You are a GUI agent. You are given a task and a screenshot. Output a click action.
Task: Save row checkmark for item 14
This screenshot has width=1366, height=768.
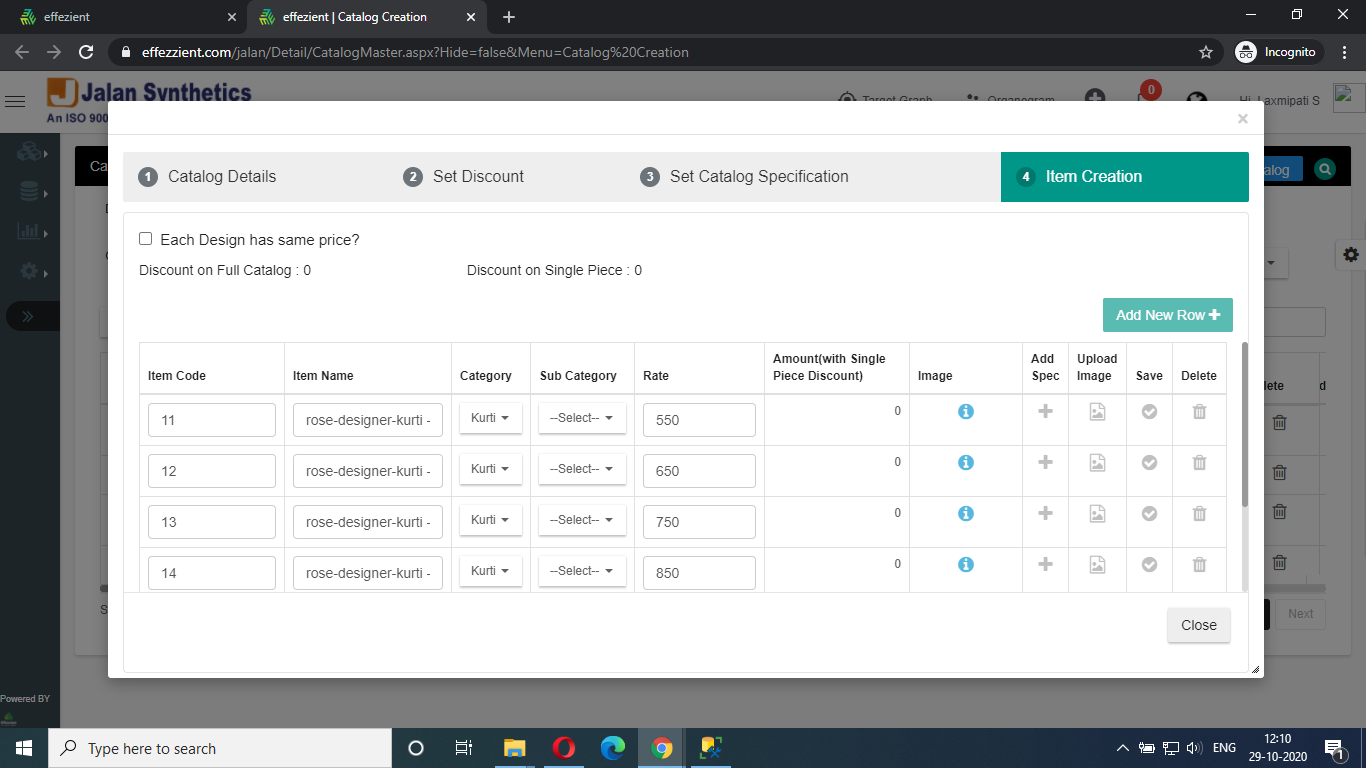click(1149, 564)
